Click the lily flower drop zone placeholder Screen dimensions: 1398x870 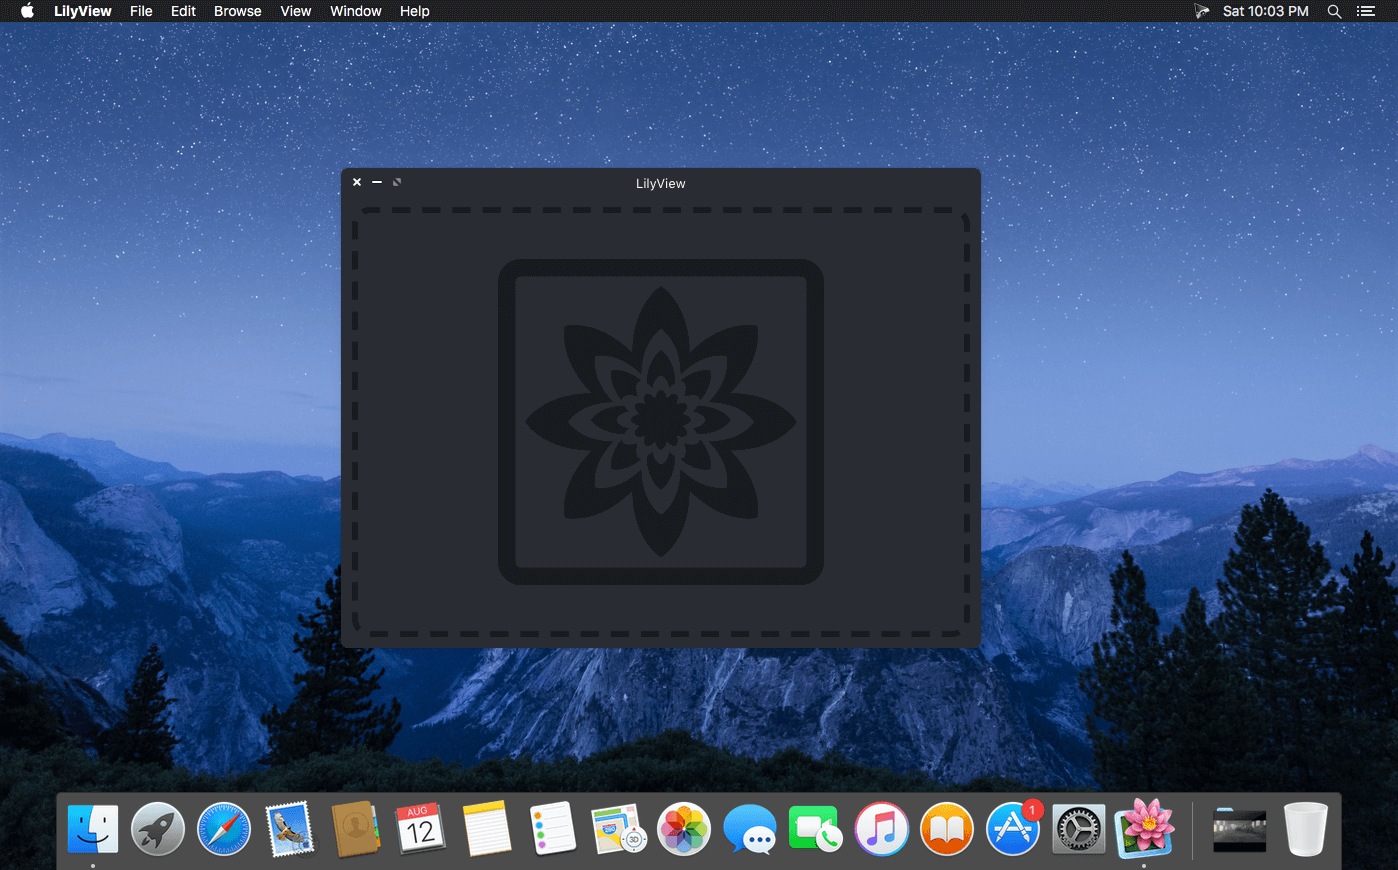pos(661,422)
